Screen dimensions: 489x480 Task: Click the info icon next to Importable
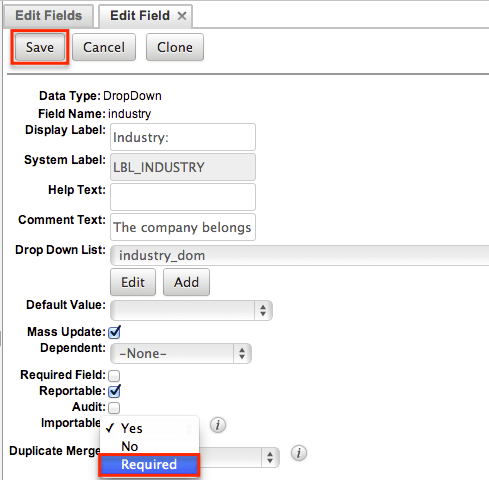point(218,425)
